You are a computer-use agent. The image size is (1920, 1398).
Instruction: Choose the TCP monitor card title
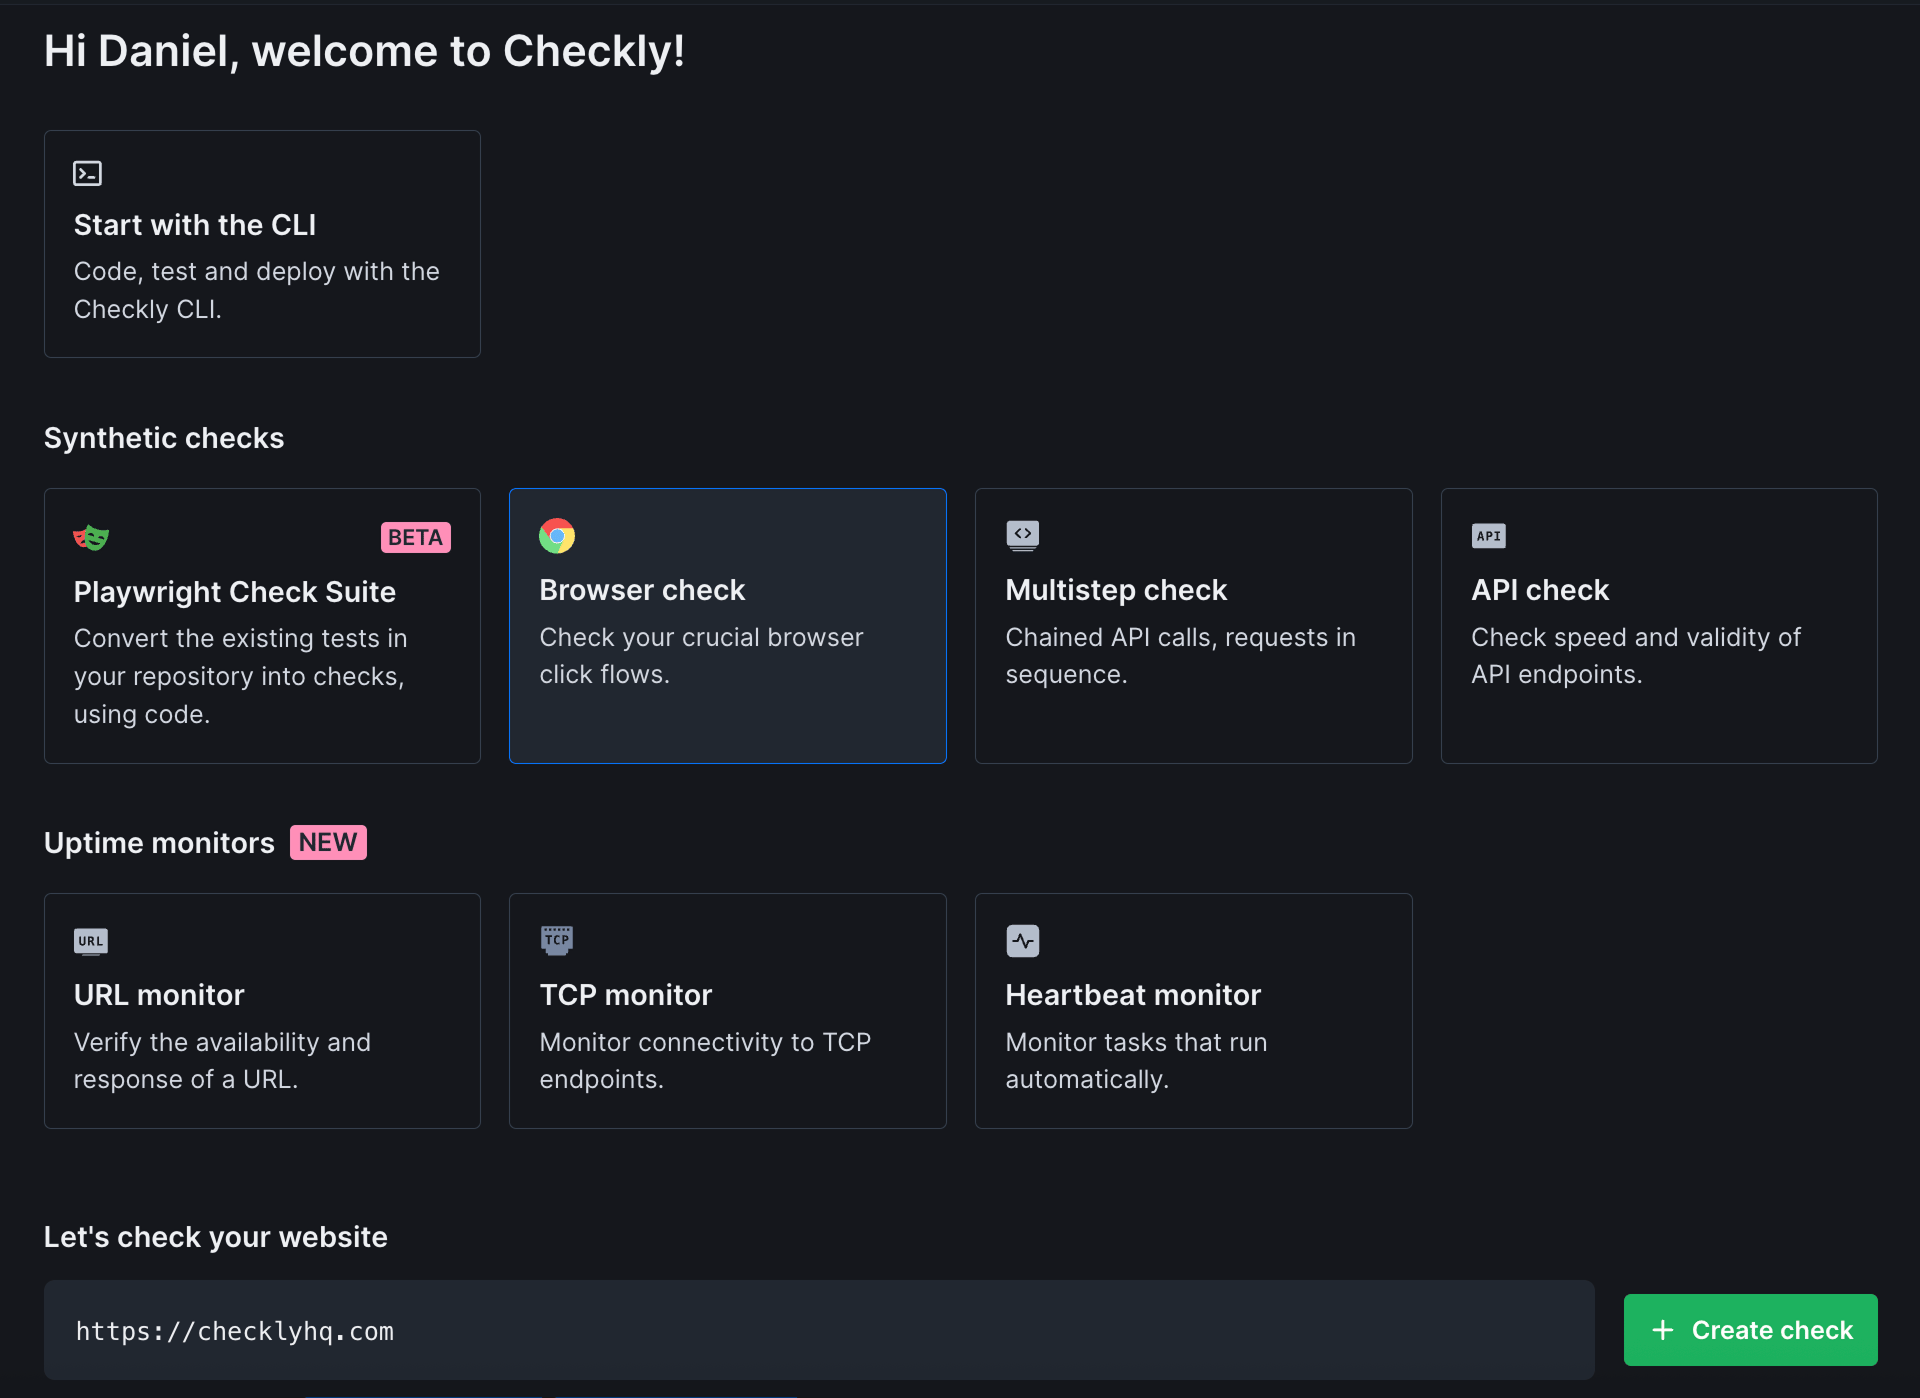626,995
